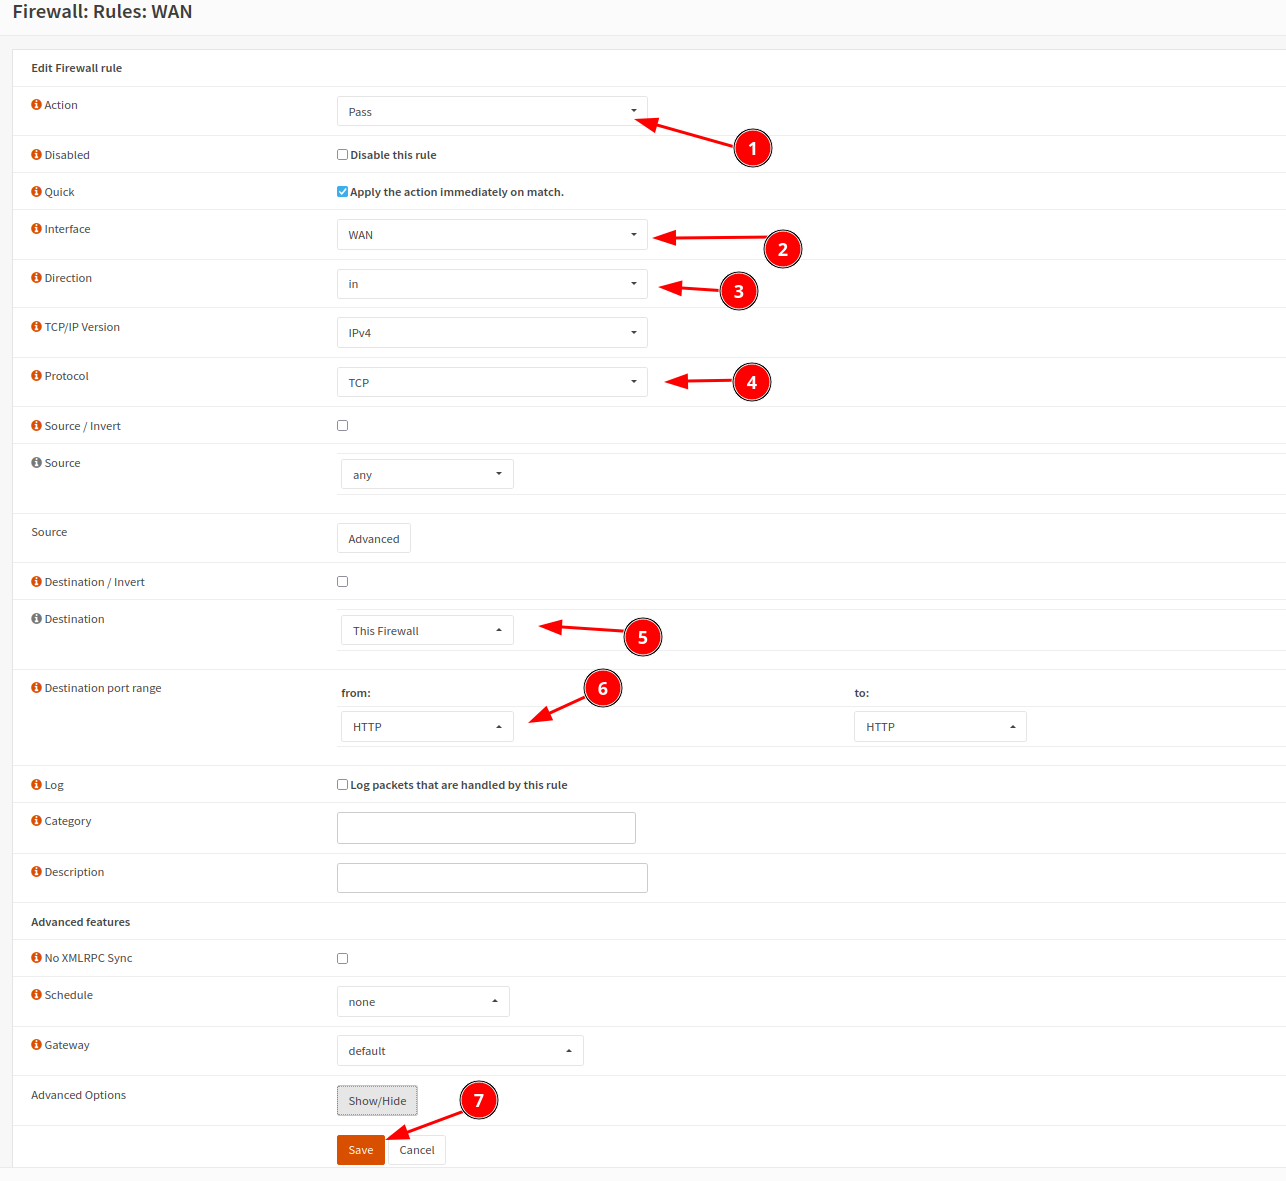The width and height of the screenshot is (1286, 1181).
Task: Click the info icon next to Protocol
Action: pyautogui.click(x=36, y=376)
